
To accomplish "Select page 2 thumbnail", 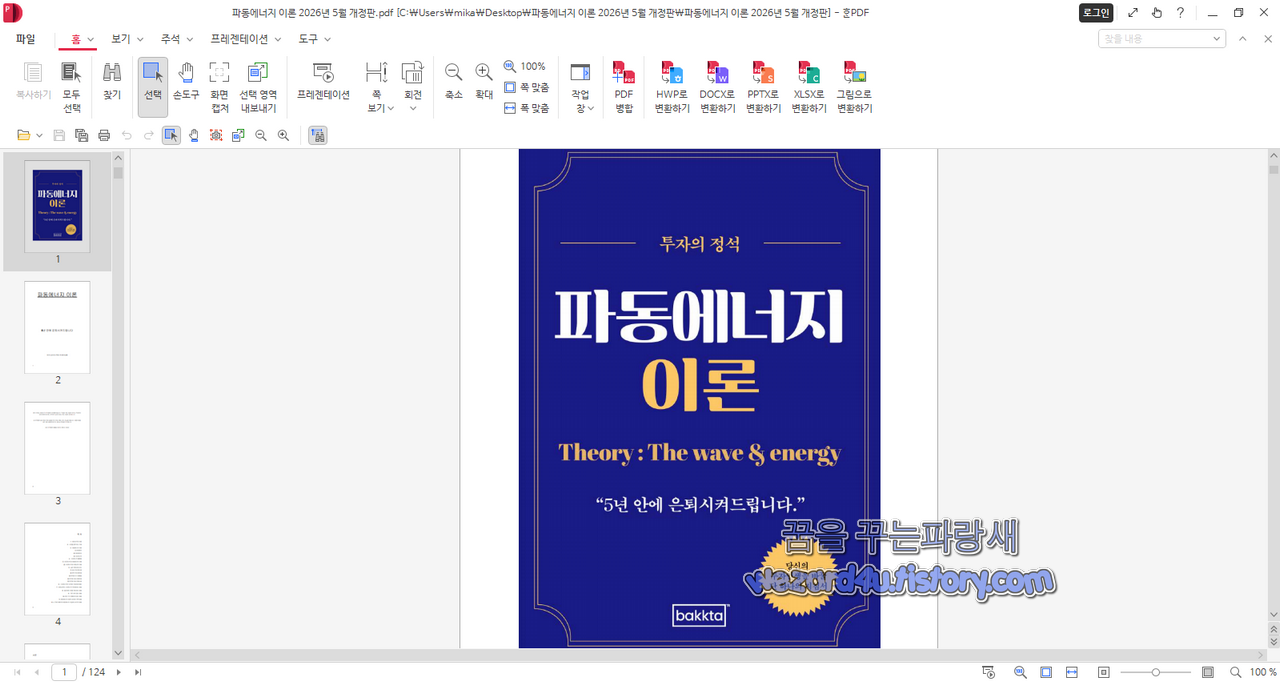I will 57,327.
